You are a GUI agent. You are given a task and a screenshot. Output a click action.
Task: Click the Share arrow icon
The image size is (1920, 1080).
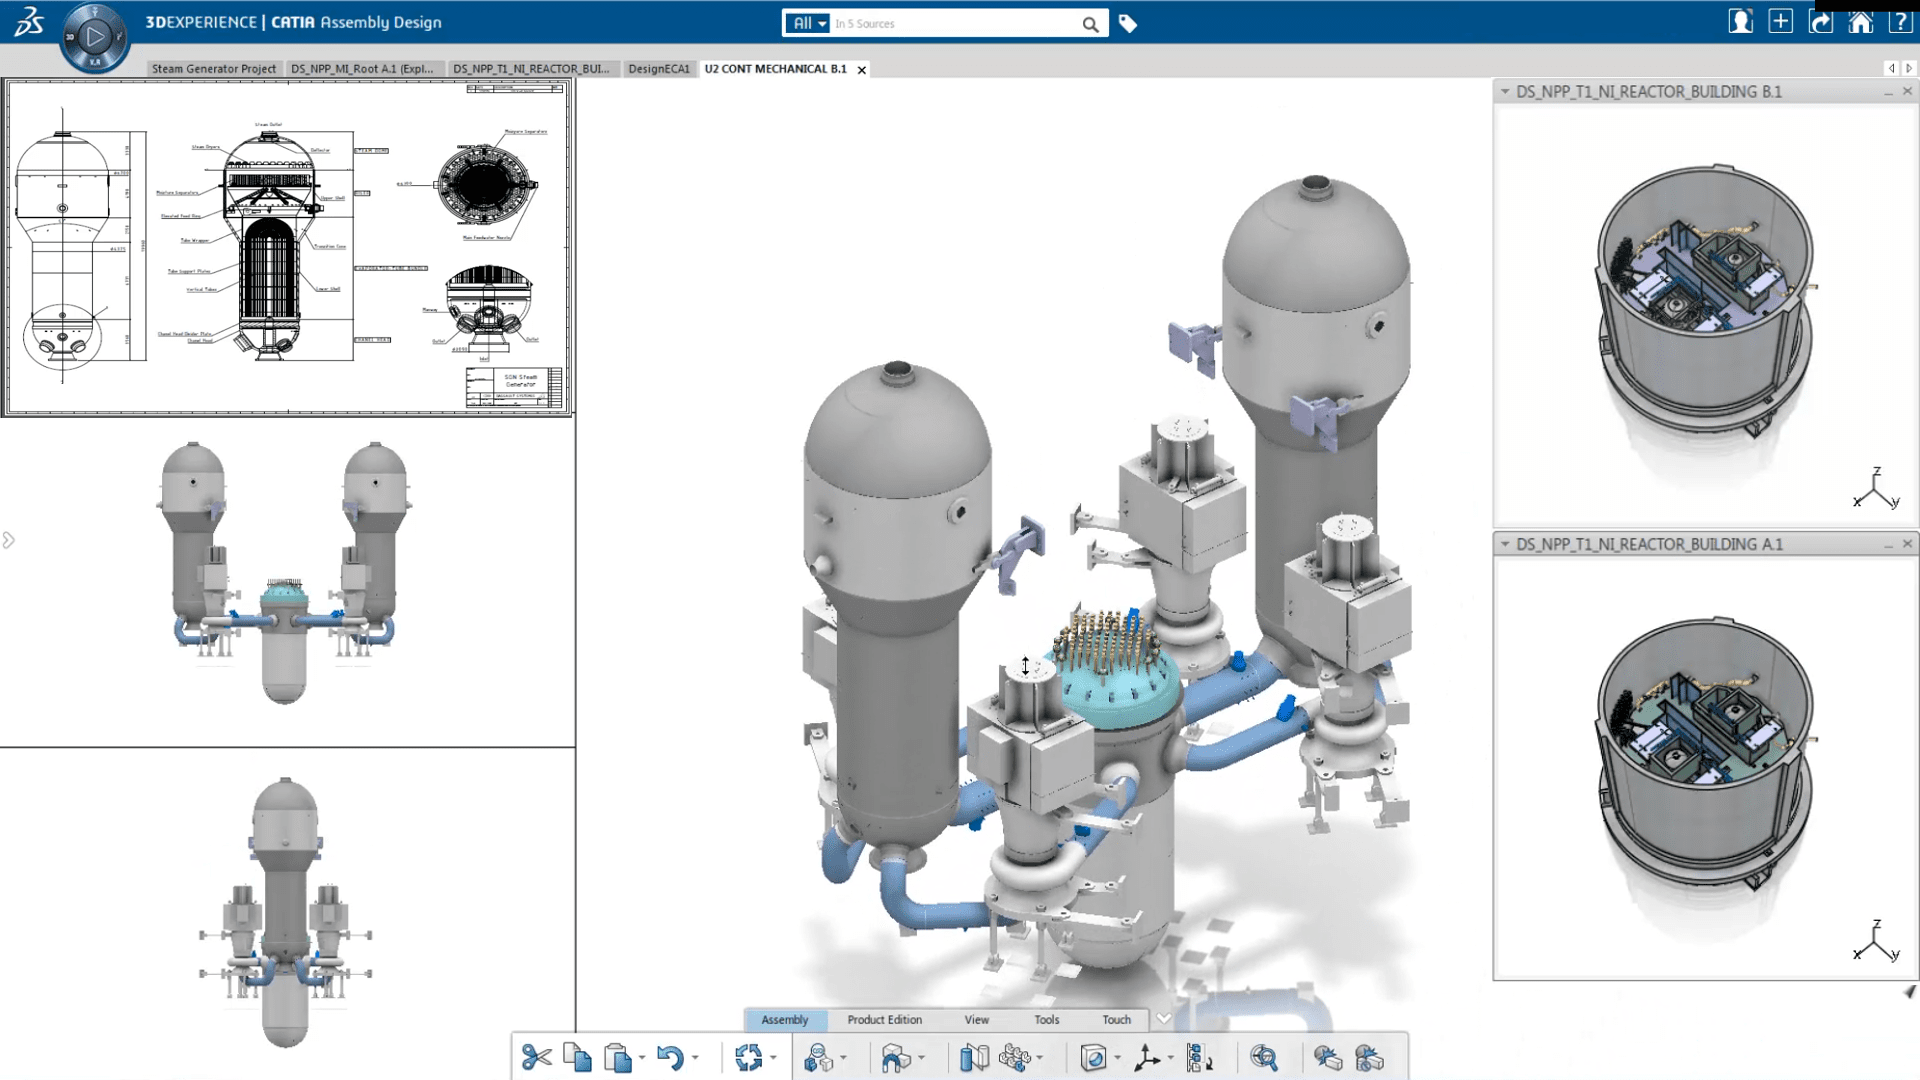pos(1821,22)
